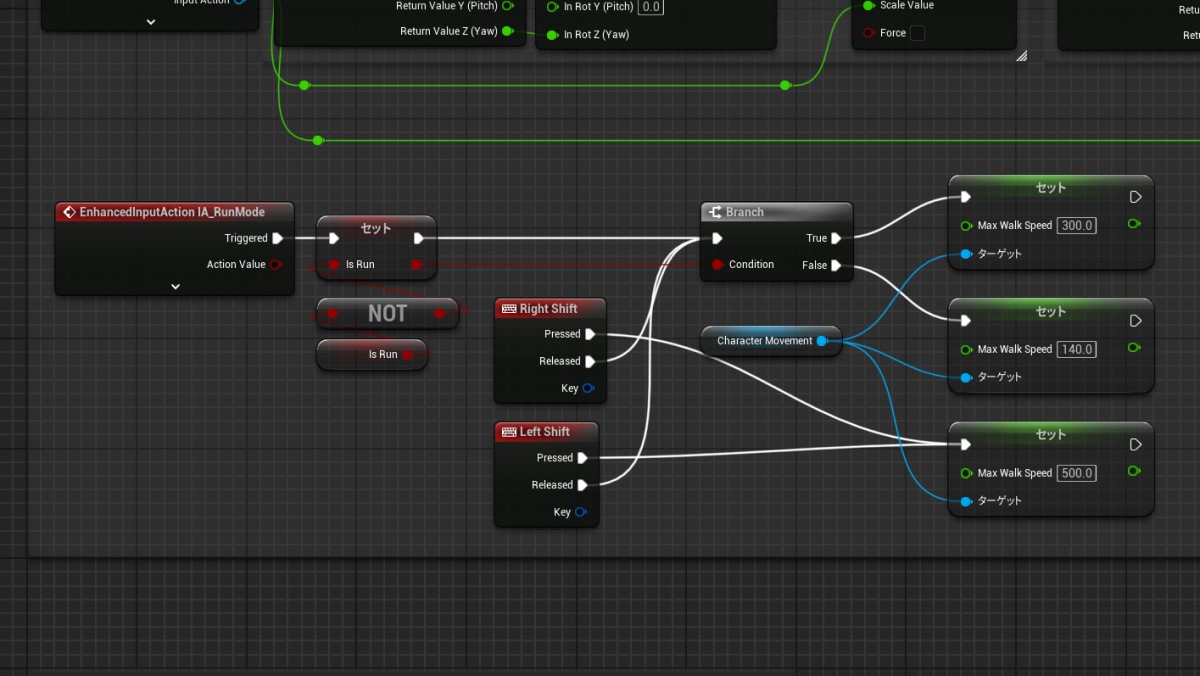Click the Right Shift Released exec pin

(590, 361)
